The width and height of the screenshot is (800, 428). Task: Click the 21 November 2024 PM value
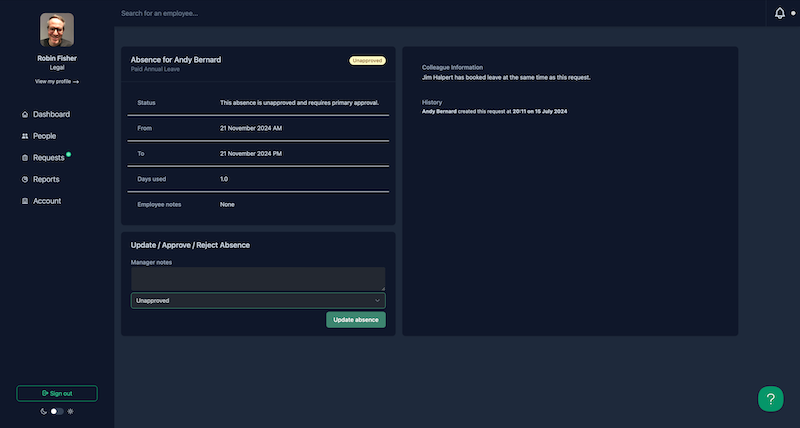[251, 154]
